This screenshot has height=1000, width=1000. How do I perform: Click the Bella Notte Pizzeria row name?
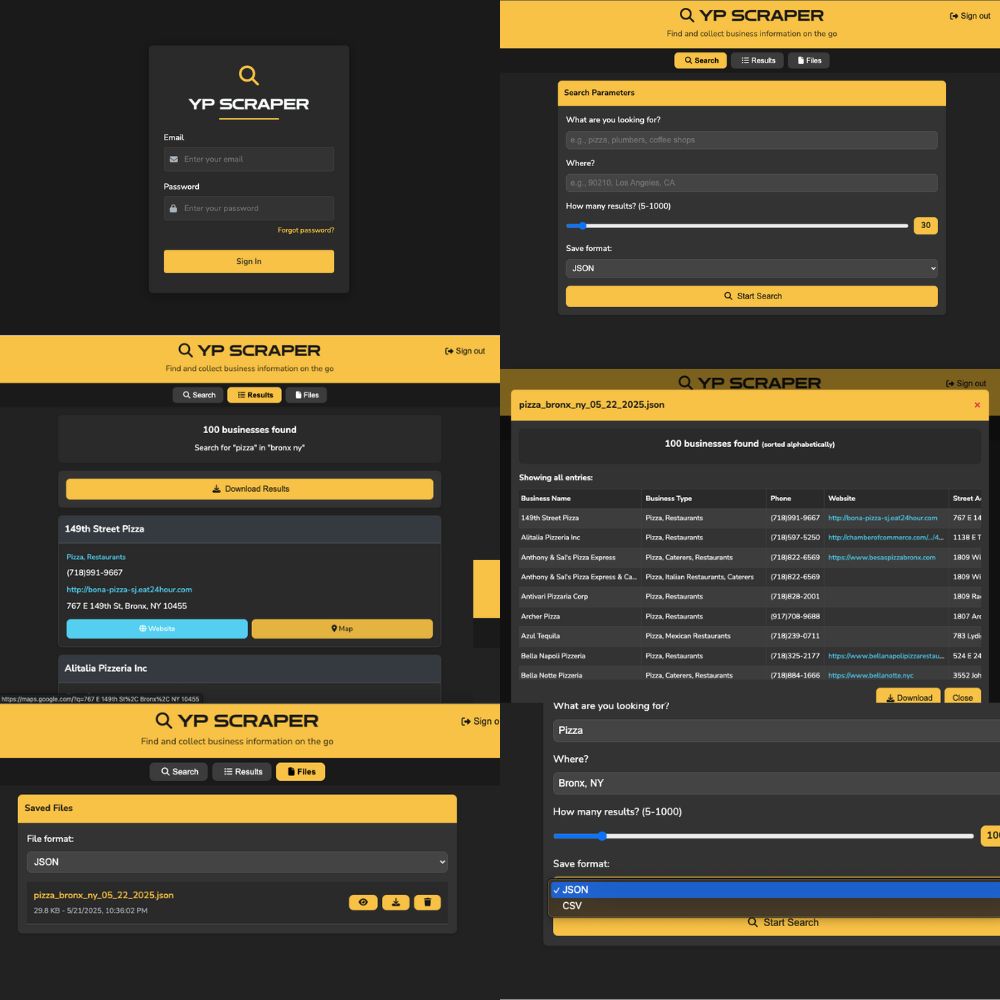(x=551, y=675)
